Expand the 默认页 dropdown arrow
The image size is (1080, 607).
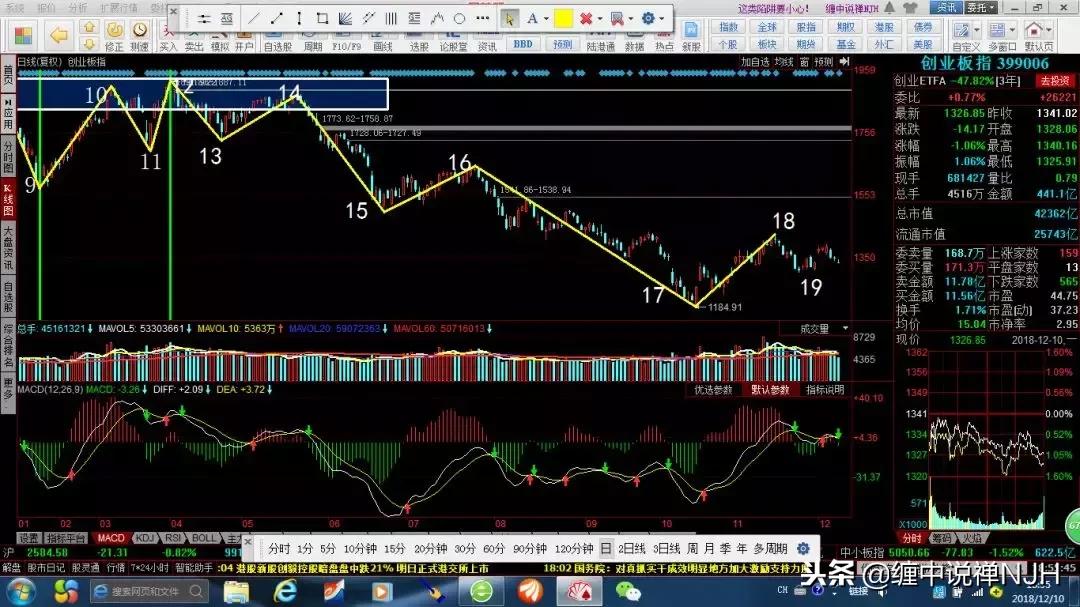[x=1049, y=30]
